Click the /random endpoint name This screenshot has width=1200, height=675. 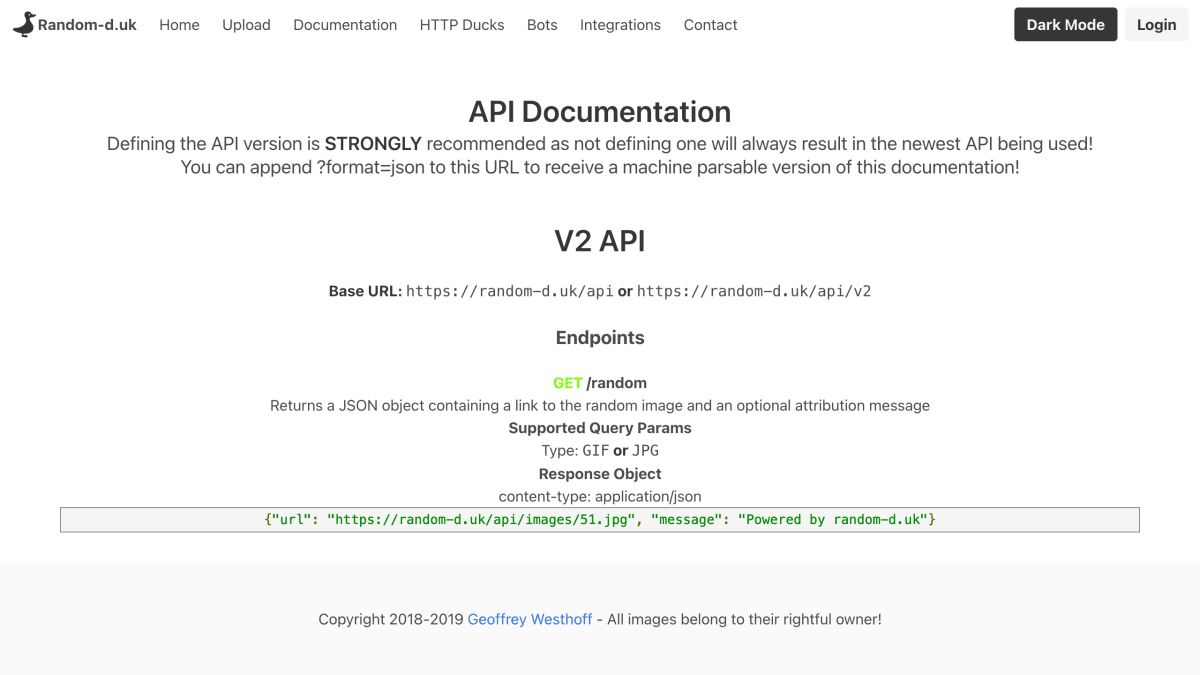[616, 383]
